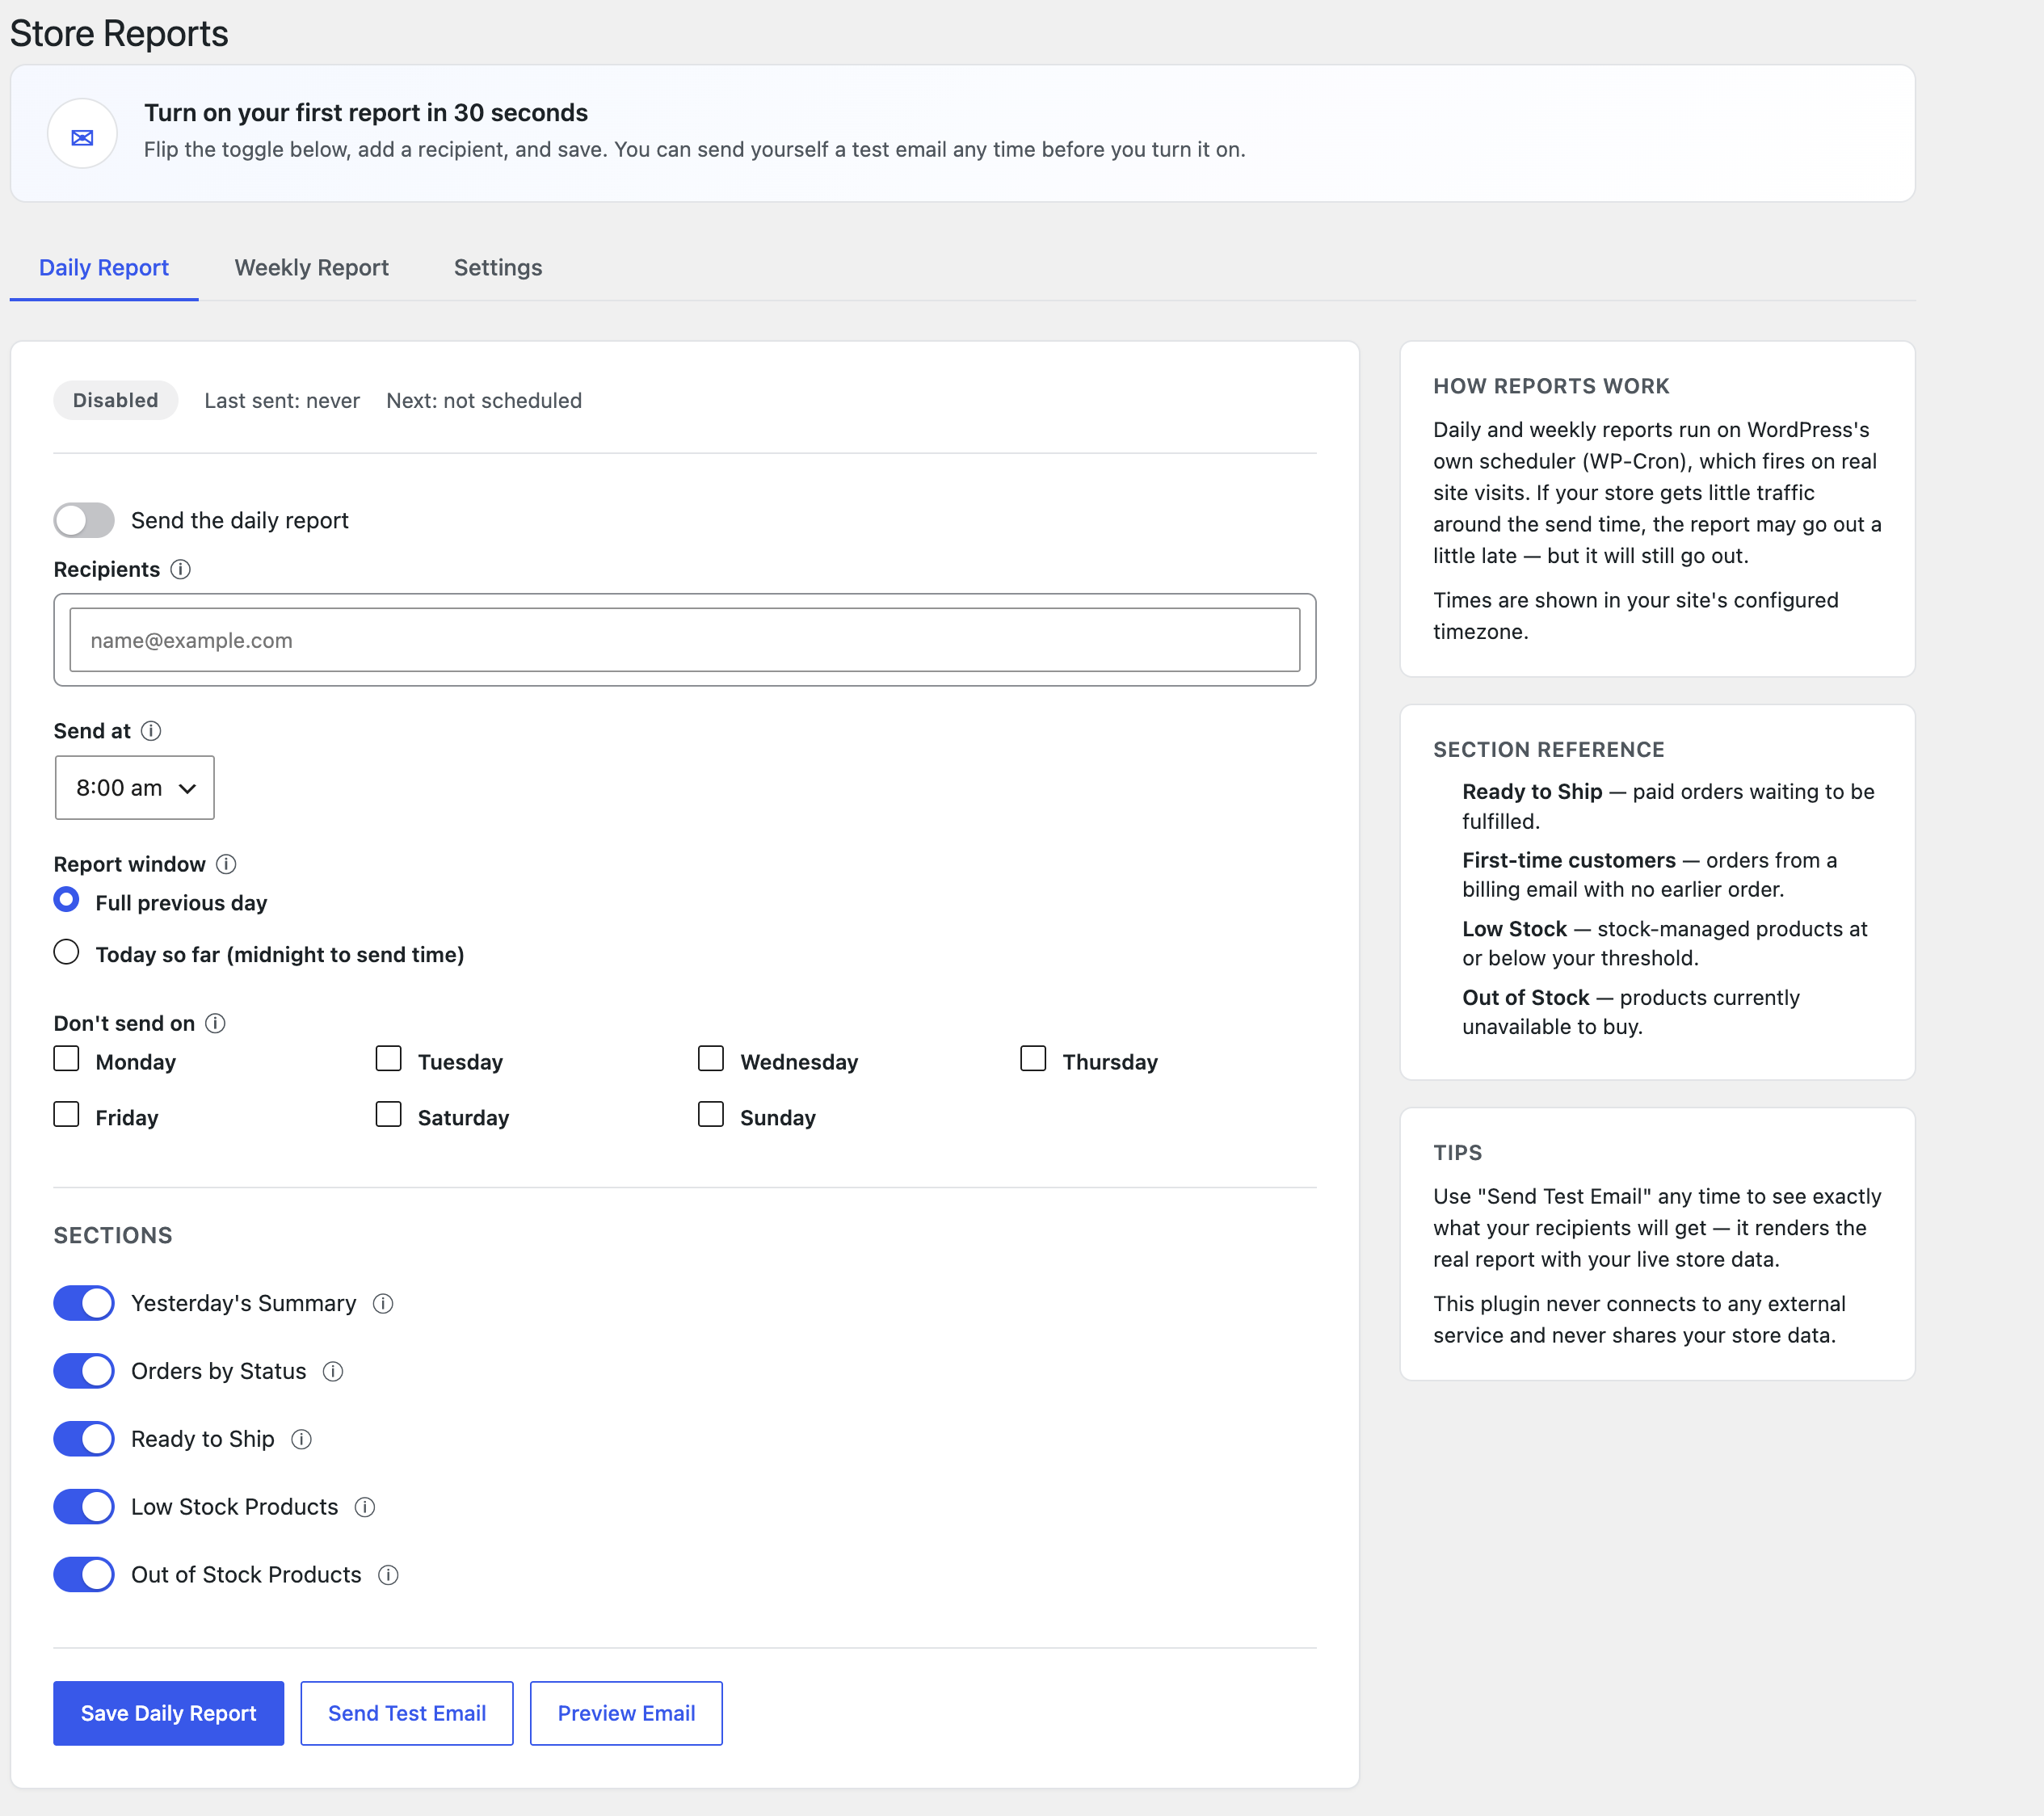This screenshot has height=1816, width=2044.
Task: Click the Yesterday's Summary info icon
Action: click(383, 1303)
